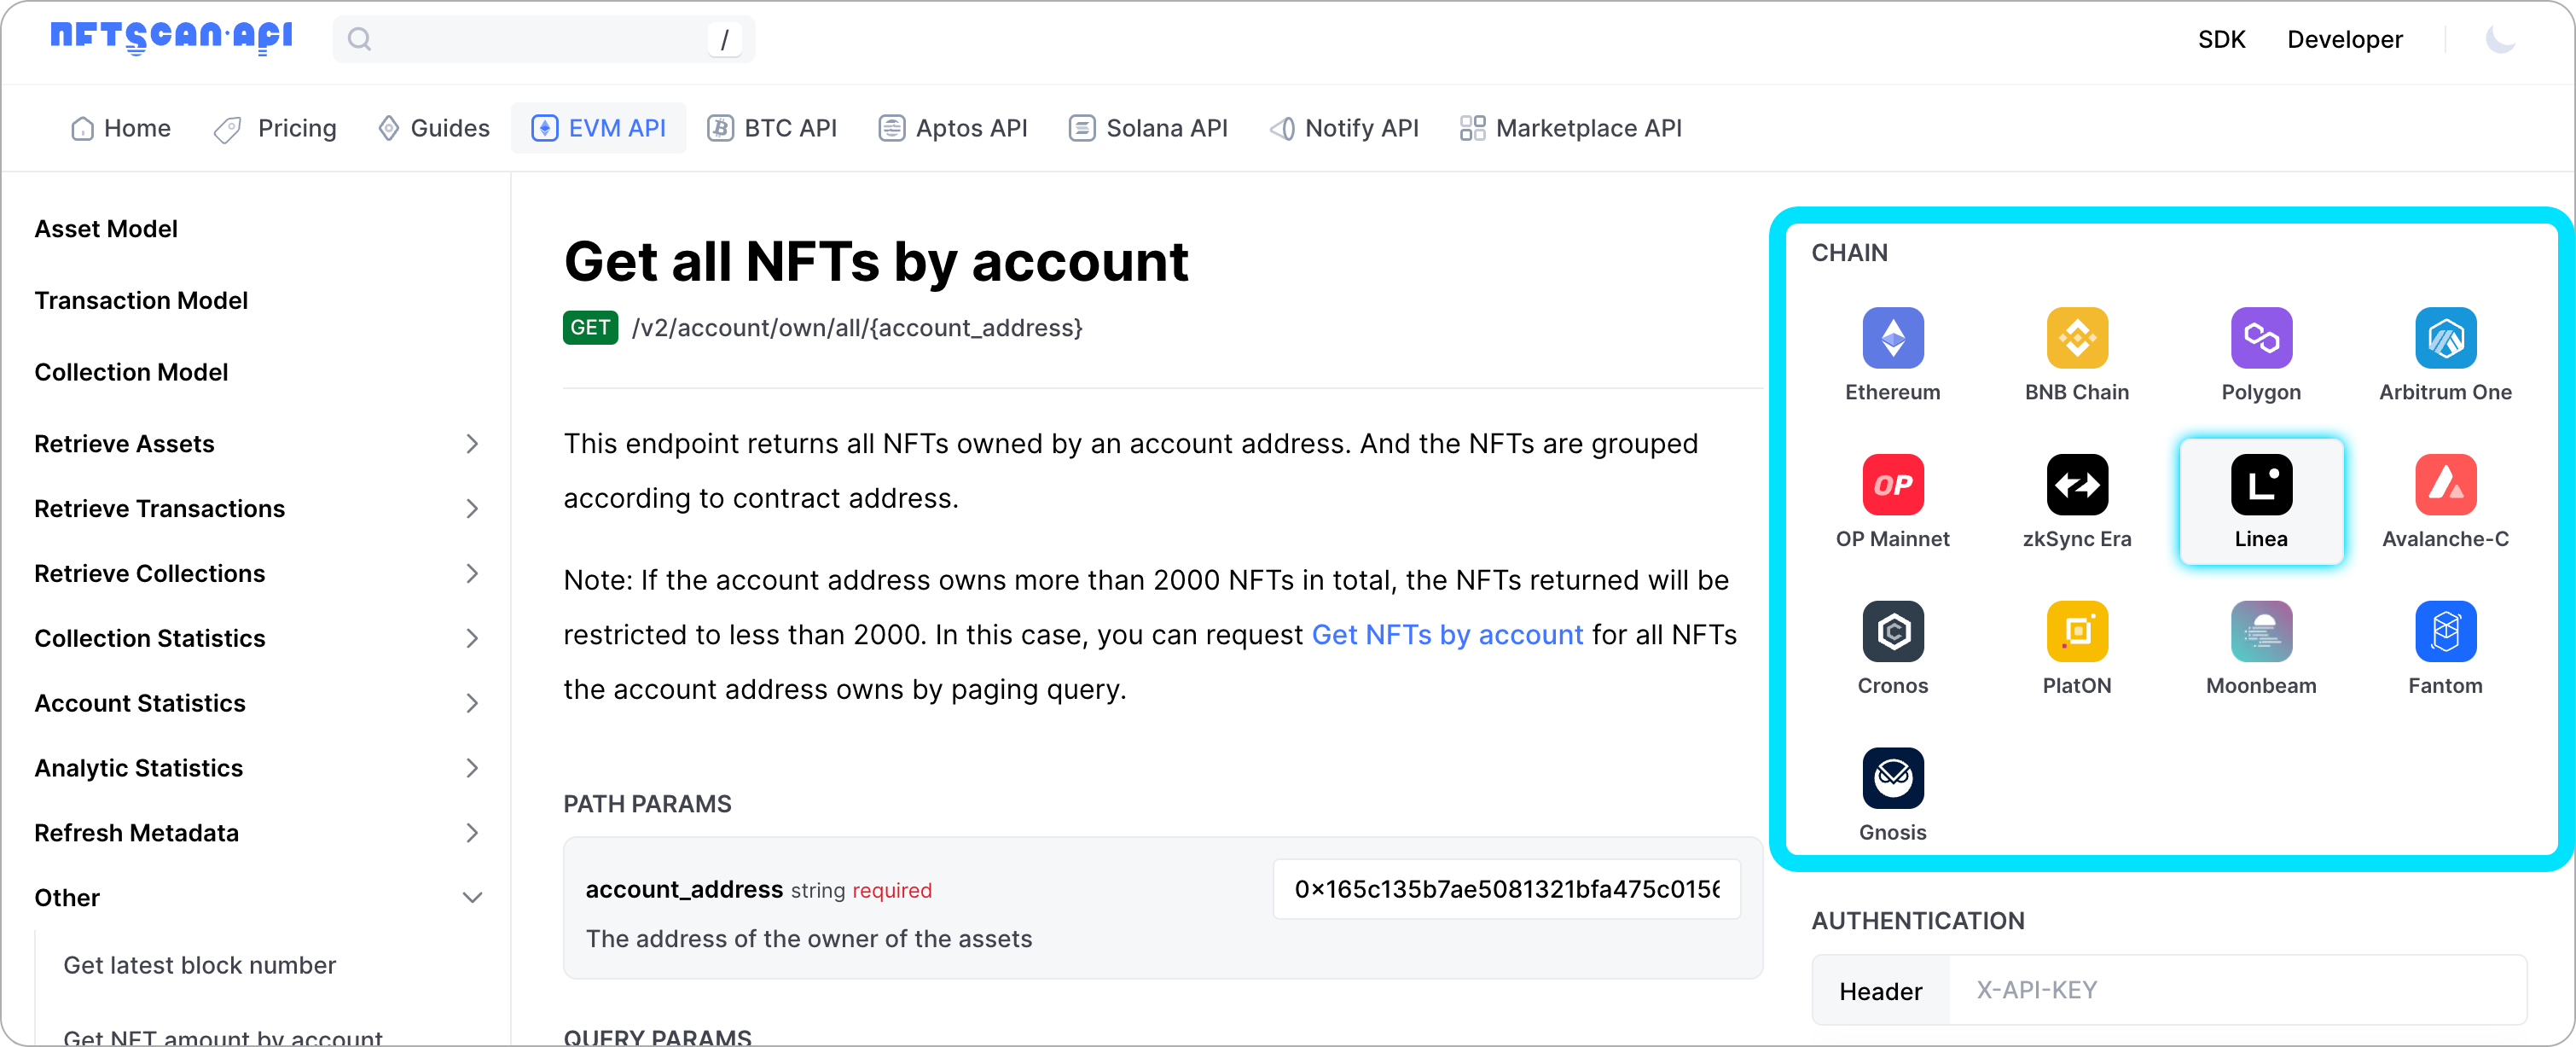Switch to the BTC API tab

(772, 128)
